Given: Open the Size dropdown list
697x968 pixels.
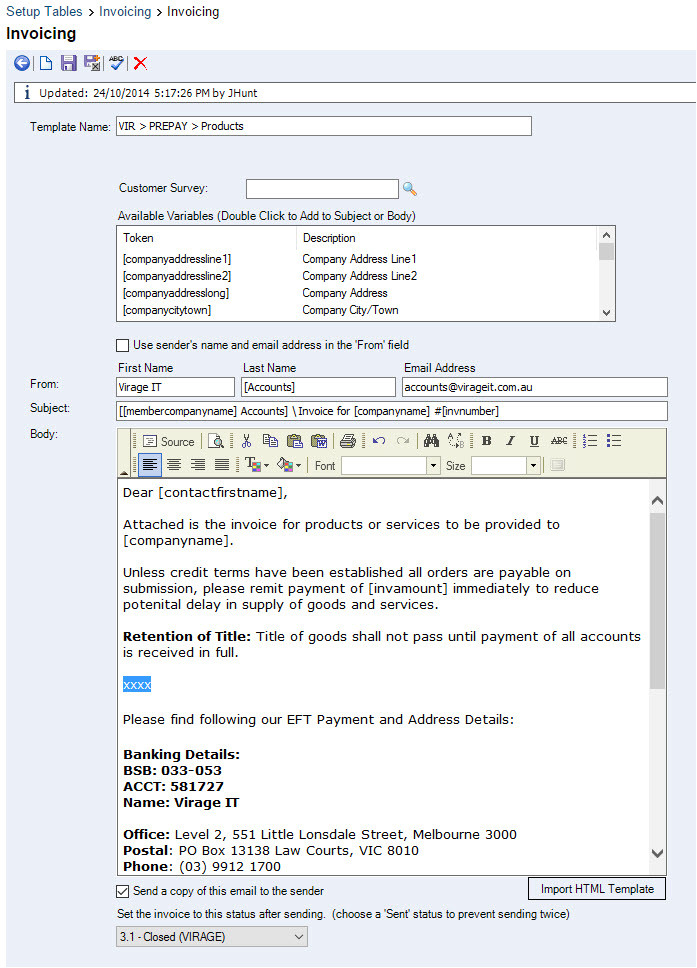Looking at the screenshot, I should point(533,466).
